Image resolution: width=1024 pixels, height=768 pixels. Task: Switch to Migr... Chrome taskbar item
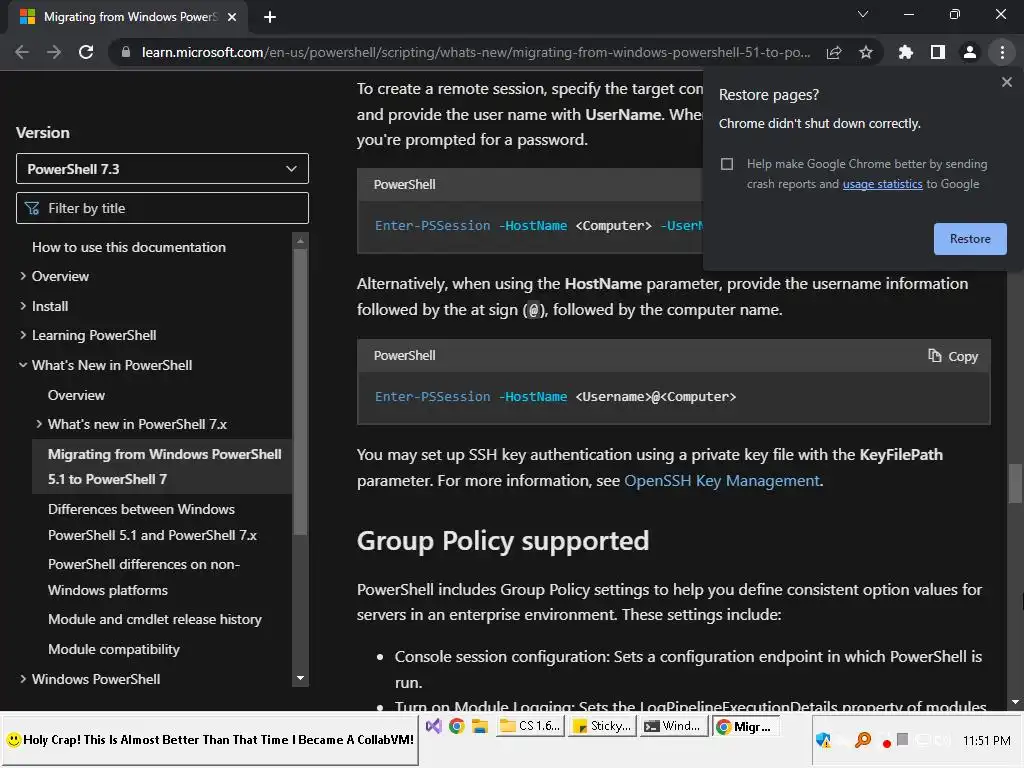click(746, 726)
